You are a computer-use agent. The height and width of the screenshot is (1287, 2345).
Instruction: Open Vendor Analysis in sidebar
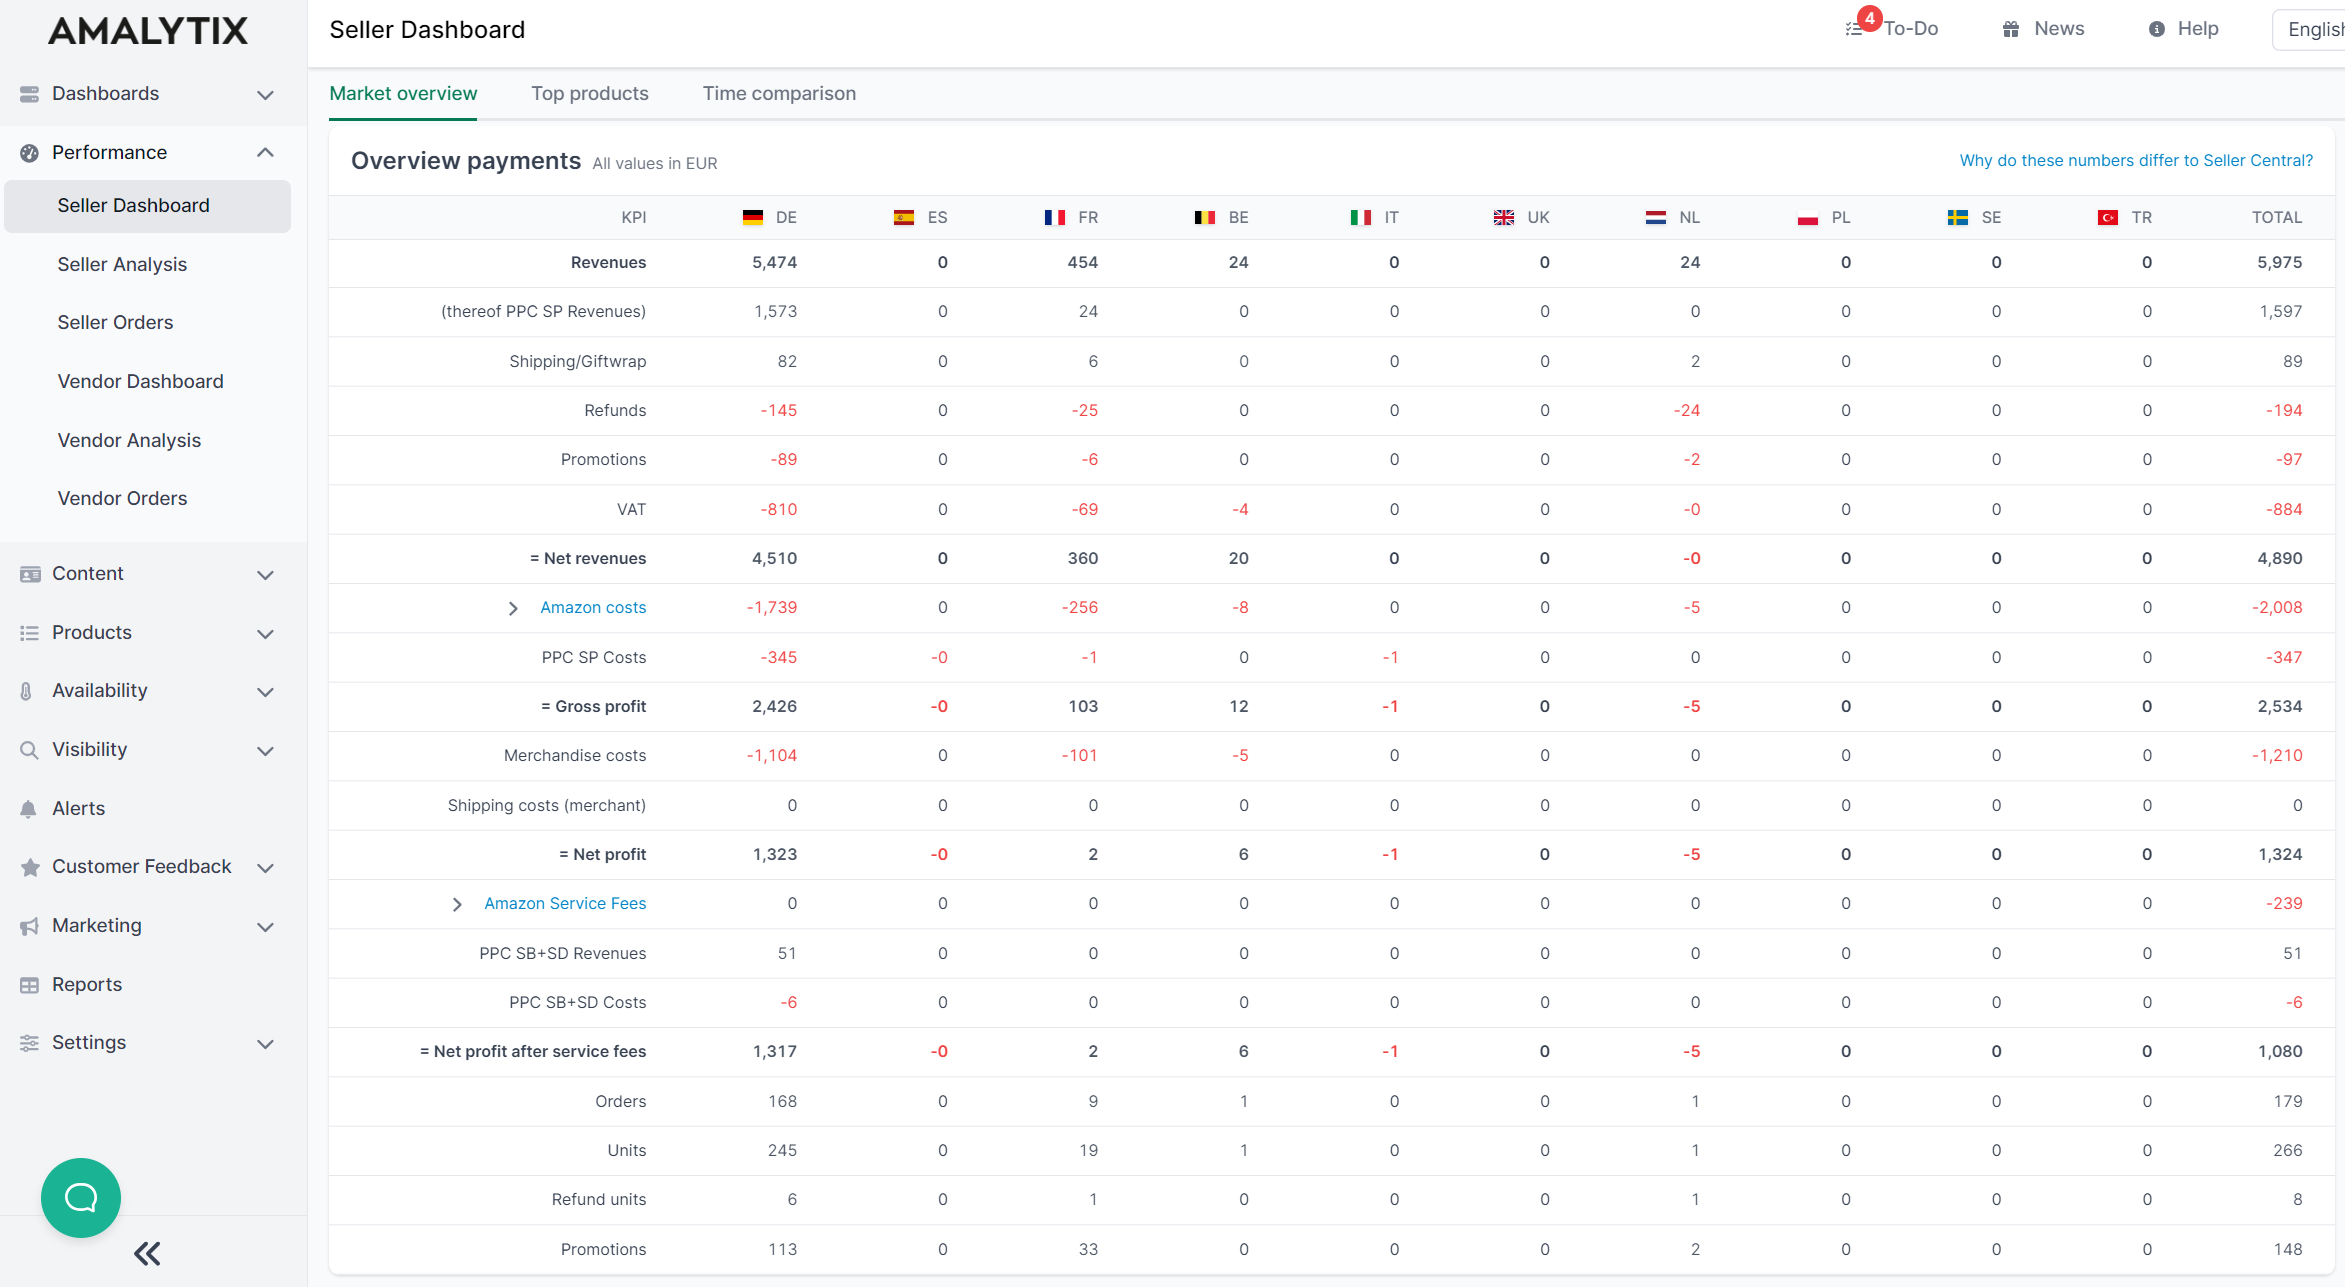tap(129, 440)
